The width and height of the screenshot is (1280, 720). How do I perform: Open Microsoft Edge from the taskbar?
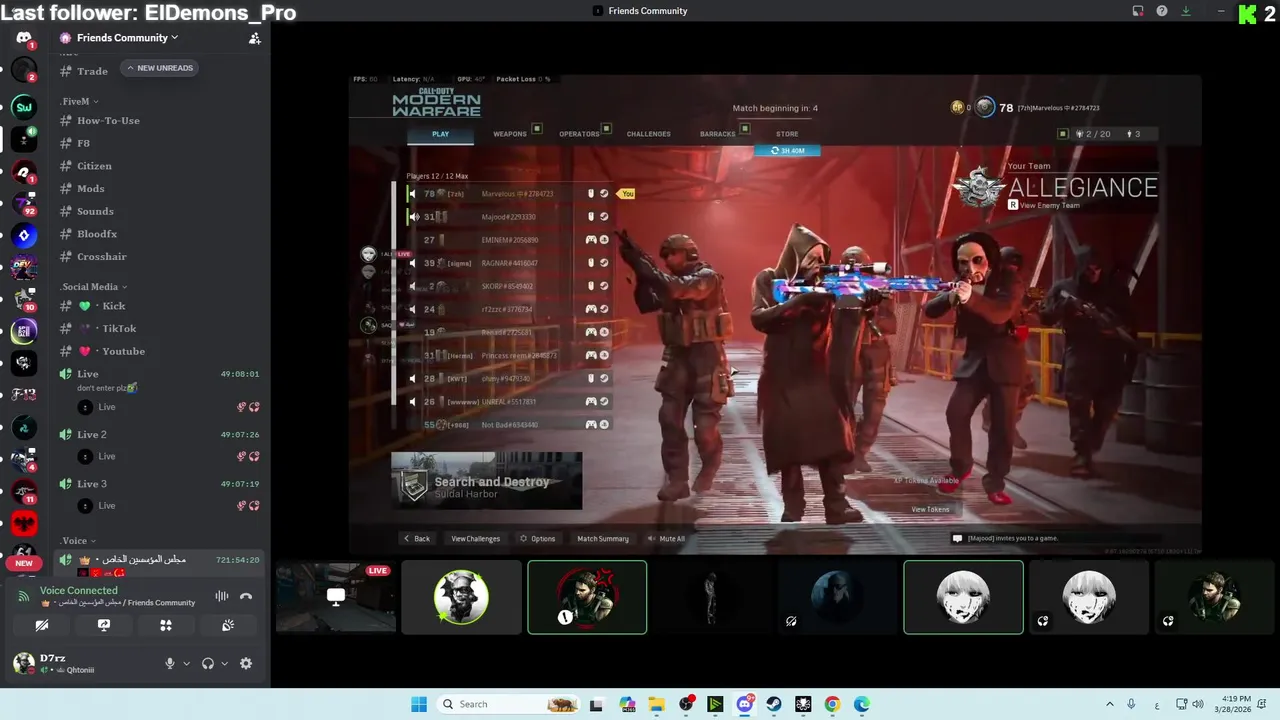861,704
